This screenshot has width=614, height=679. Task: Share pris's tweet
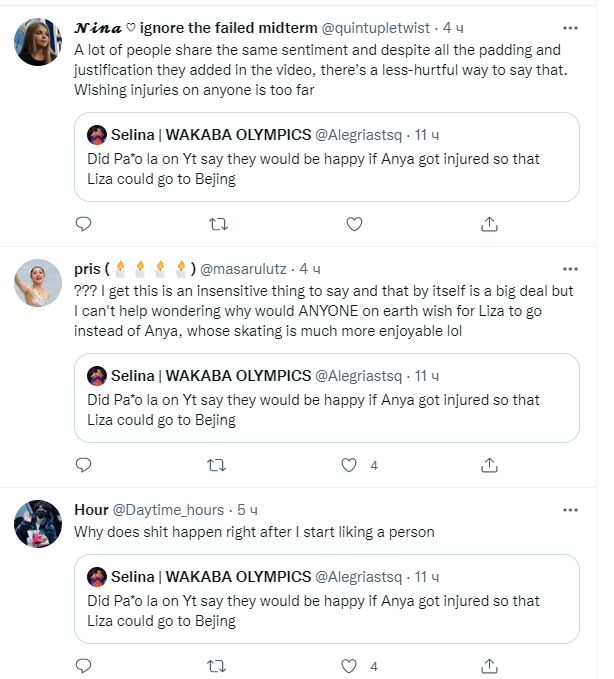tap(489, 465)
